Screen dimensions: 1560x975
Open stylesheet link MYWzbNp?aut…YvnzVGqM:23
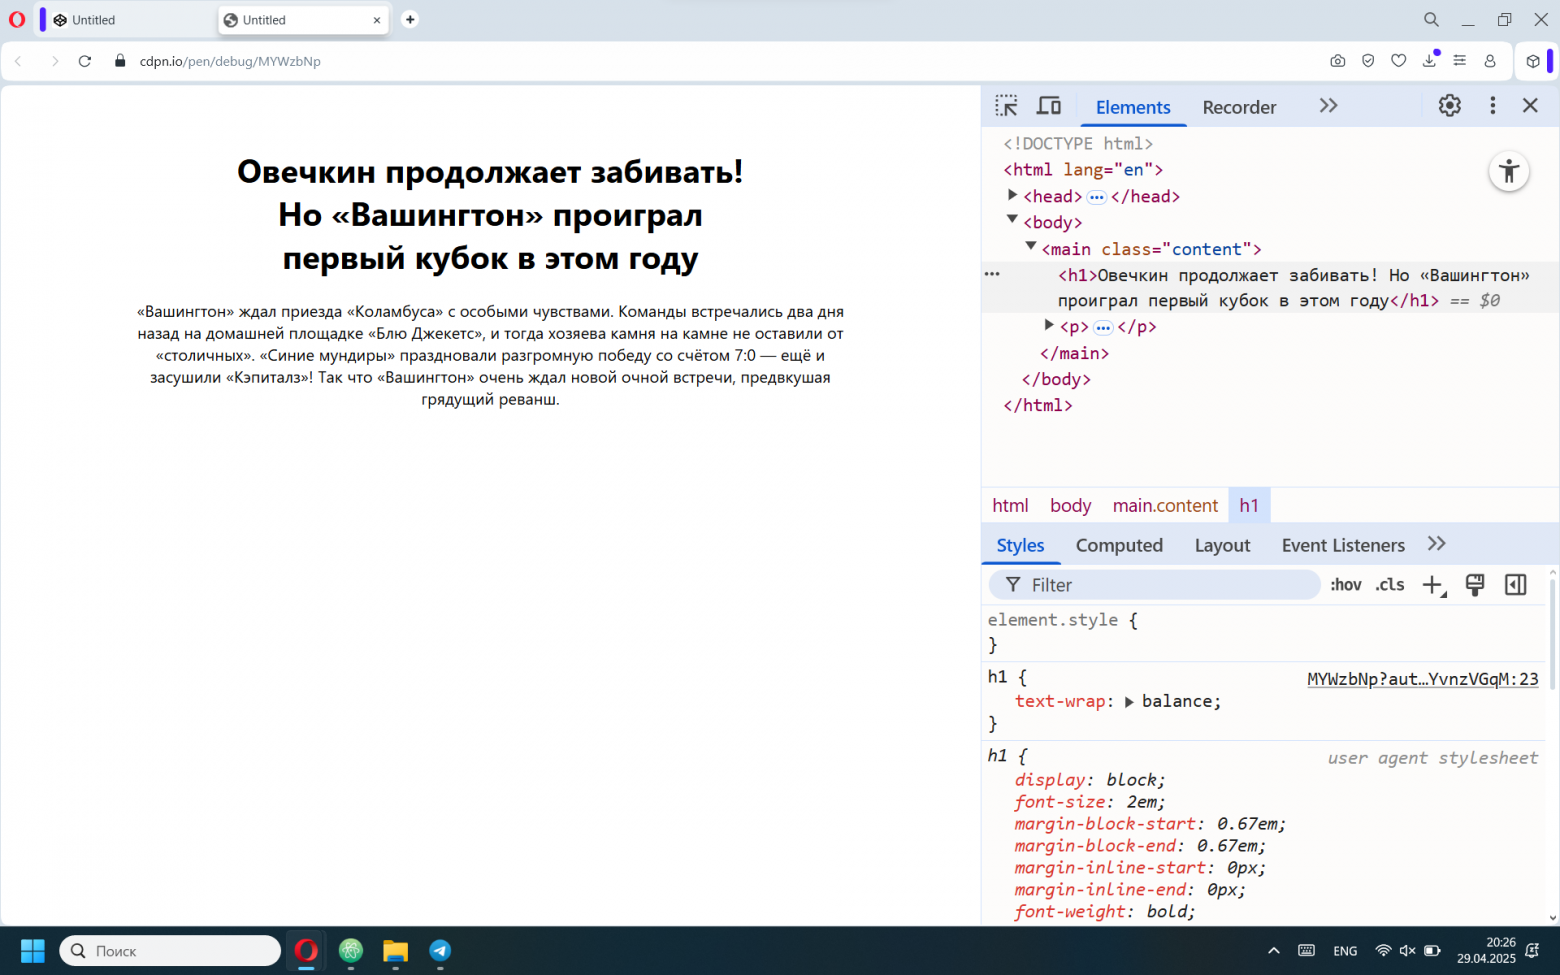click(1422, 679)
